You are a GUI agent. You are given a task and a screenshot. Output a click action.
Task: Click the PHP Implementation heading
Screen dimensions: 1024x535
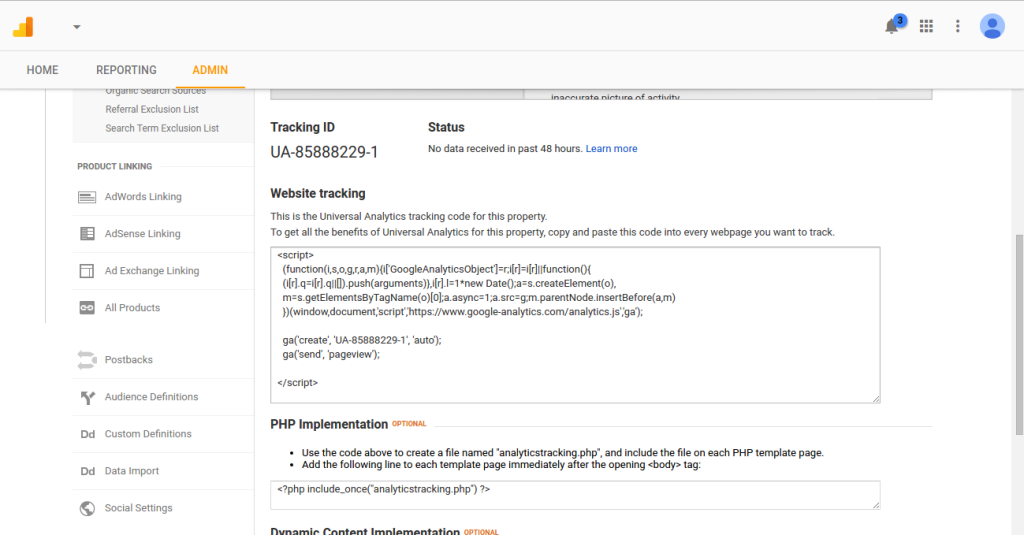[x=329, y=425]
